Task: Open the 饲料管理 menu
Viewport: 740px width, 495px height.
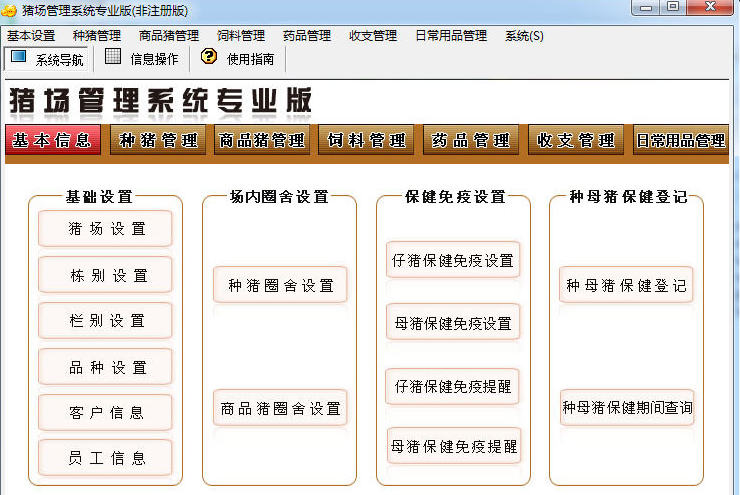Action: [x=241, y=35]
